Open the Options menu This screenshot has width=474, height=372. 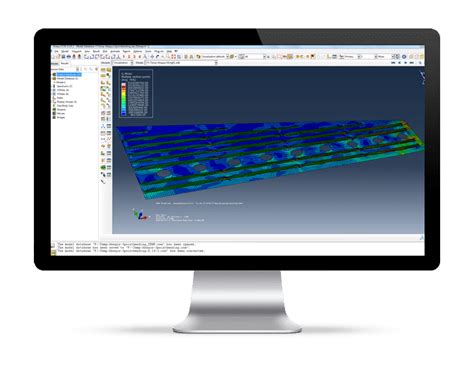point(138,51)
